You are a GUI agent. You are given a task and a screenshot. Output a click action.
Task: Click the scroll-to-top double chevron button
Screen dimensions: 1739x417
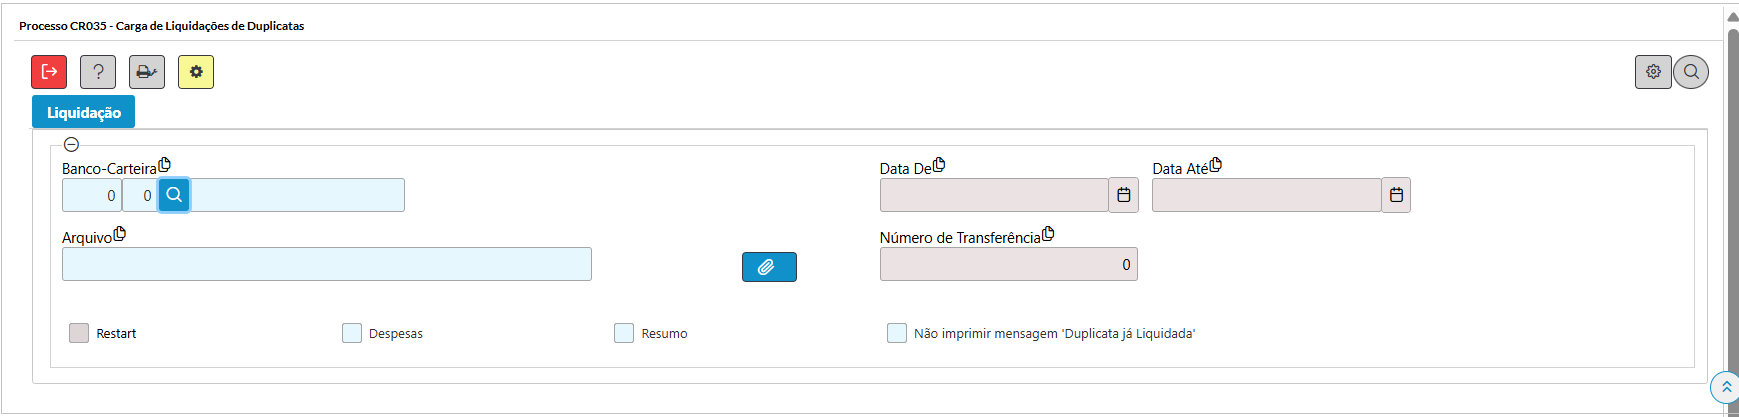(1726, 386)
